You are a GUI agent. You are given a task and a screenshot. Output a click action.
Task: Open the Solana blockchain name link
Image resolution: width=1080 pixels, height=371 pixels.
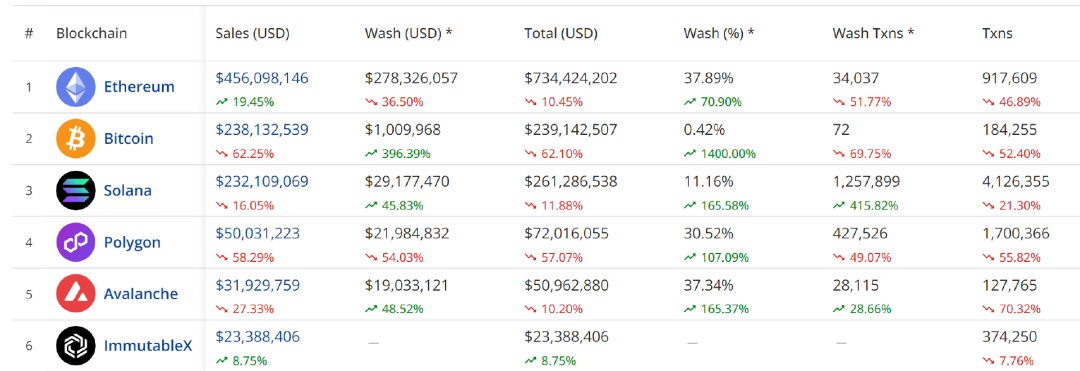tap(127, 190)
